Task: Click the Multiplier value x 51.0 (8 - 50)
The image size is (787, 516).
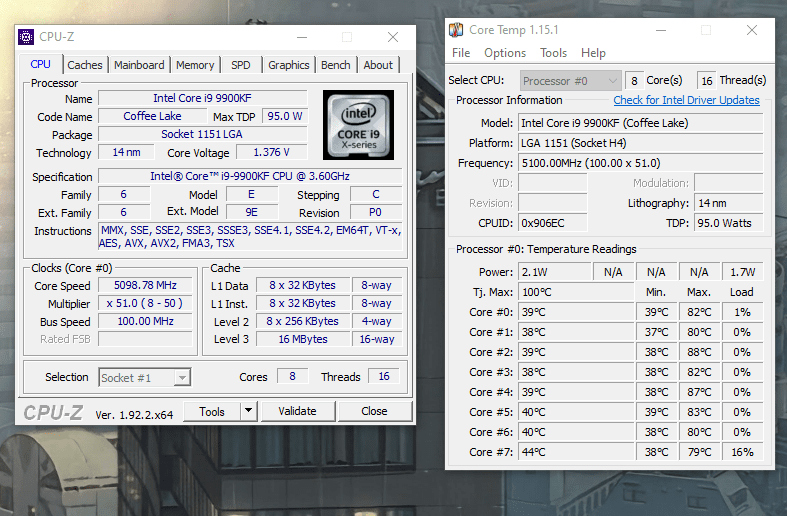Action: tap(145, 304)
